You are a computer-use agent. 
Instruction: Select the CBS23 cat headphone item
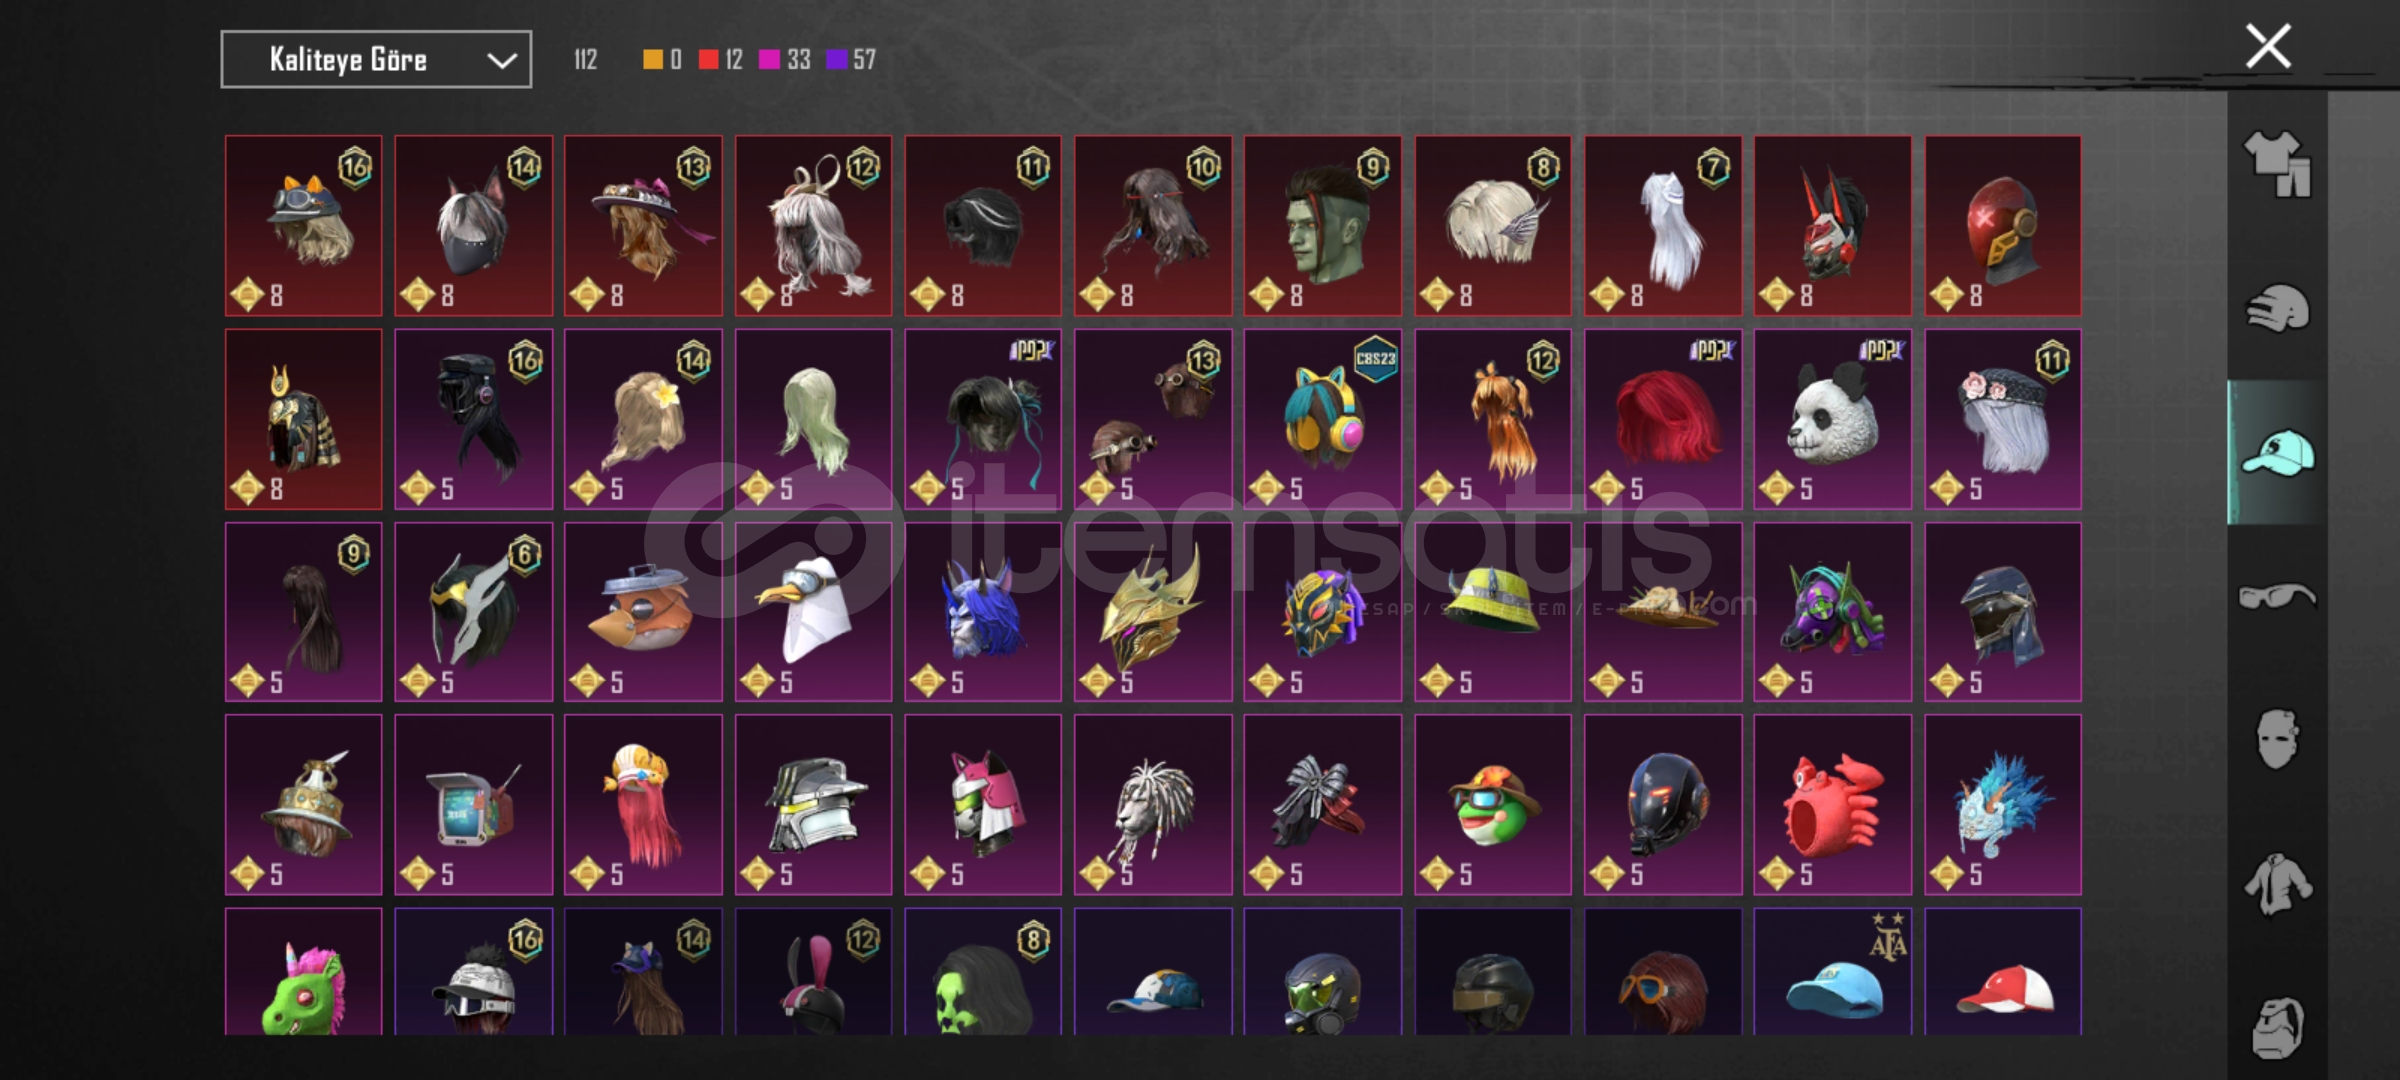pos(1322,419)
